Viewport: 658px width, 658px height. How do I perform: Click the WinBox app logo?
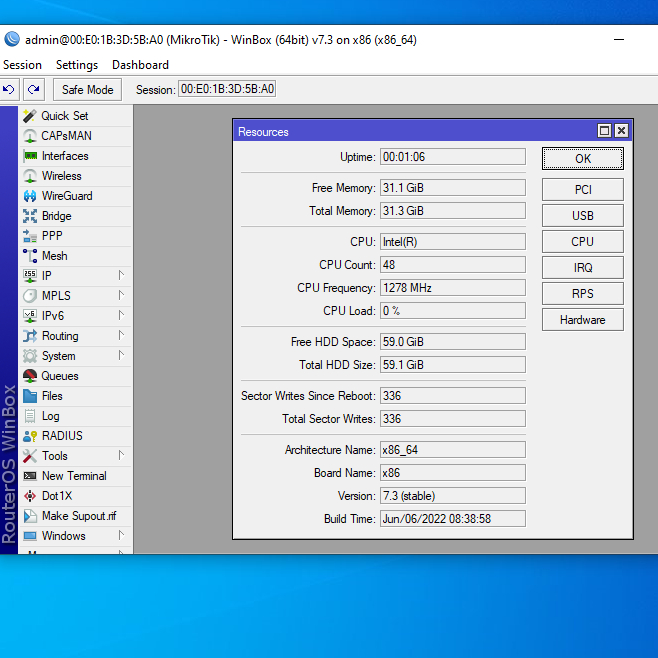(12, 39)
